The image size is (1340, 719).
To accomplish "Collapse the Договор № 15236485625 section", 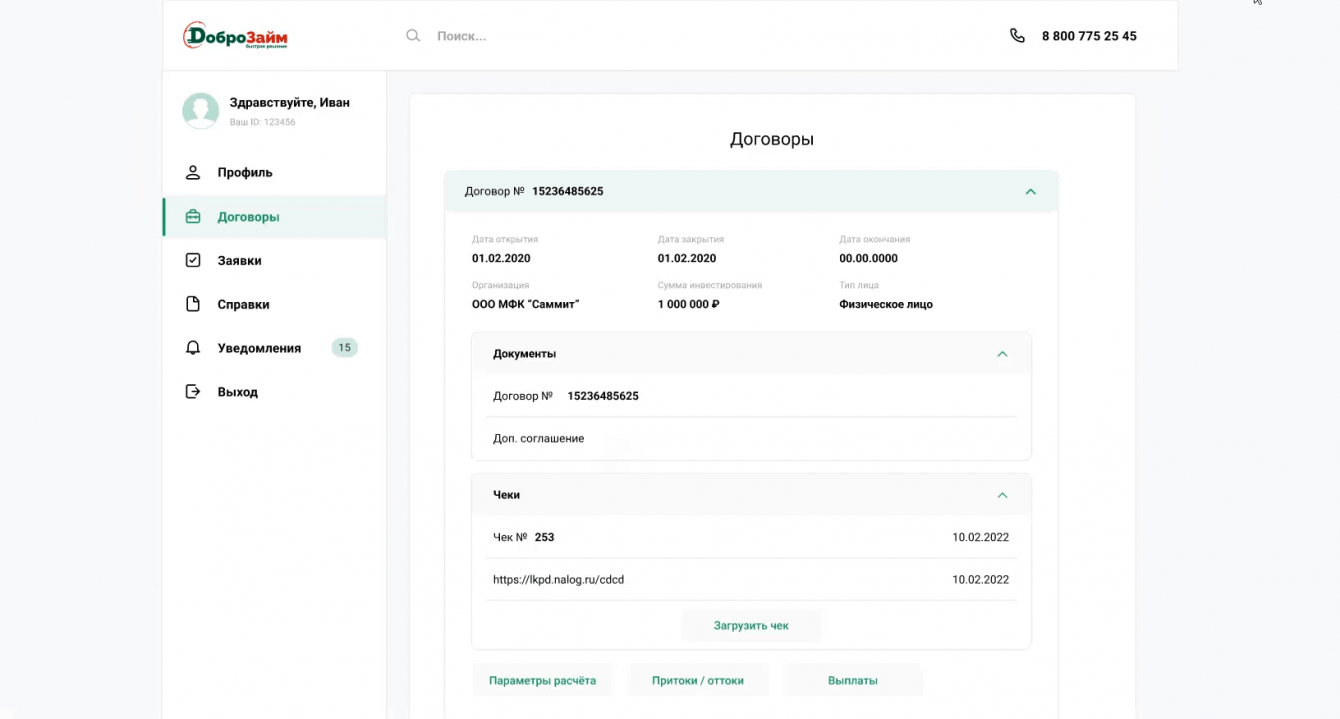I will (x=1030, y=191).
